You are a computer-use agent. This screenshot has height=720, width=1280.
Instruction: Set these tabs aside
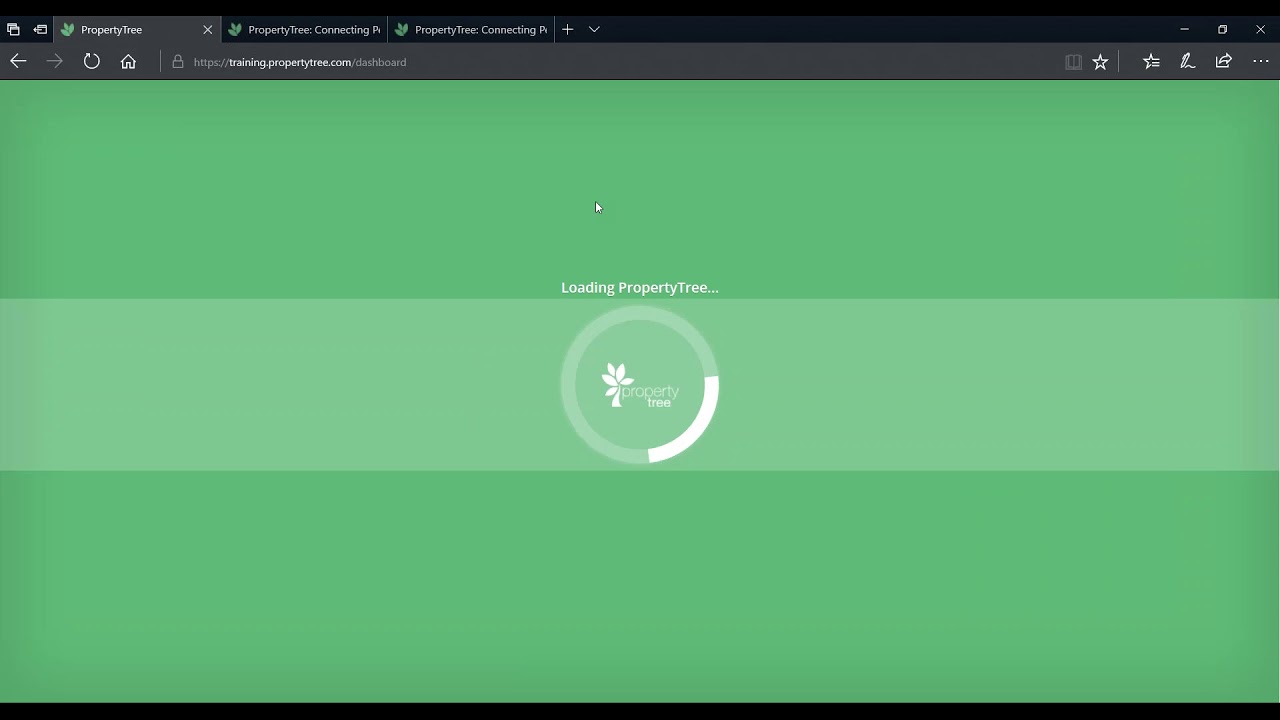40,29
